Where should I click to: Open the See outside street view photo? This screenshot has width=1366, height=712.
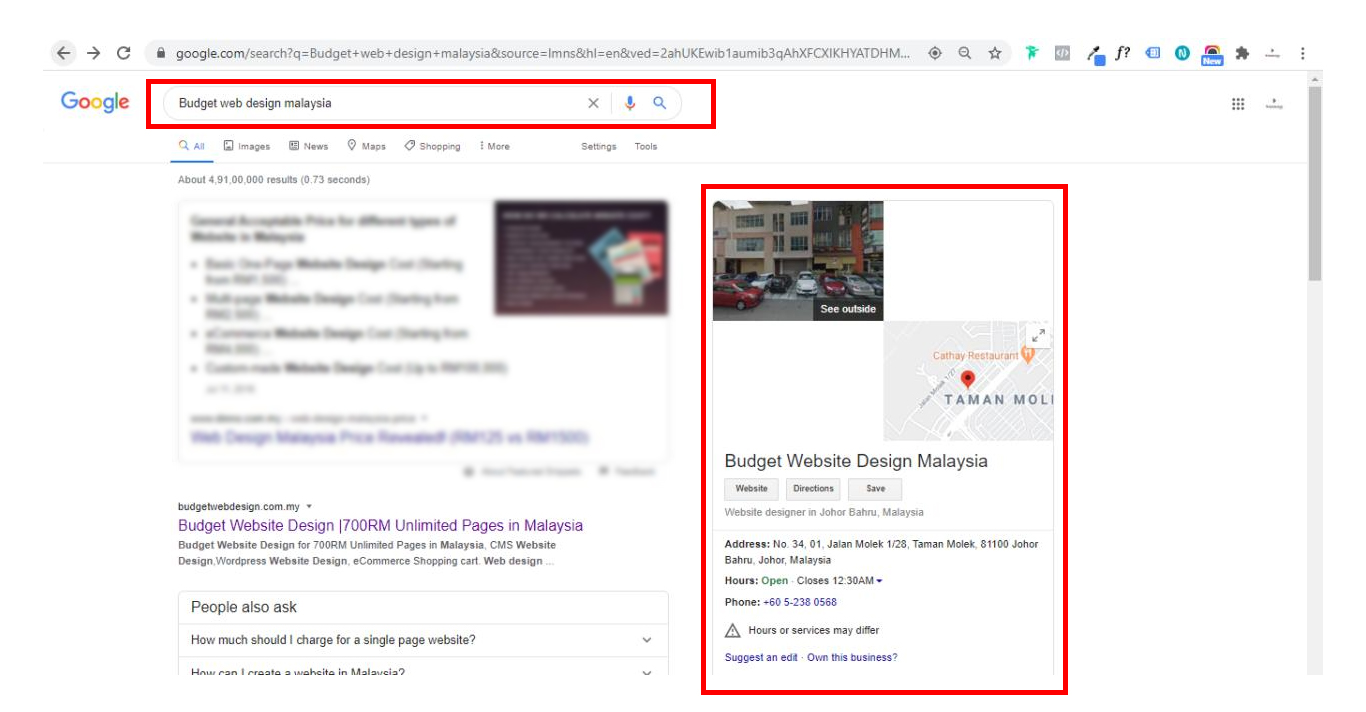pos(798,260)
